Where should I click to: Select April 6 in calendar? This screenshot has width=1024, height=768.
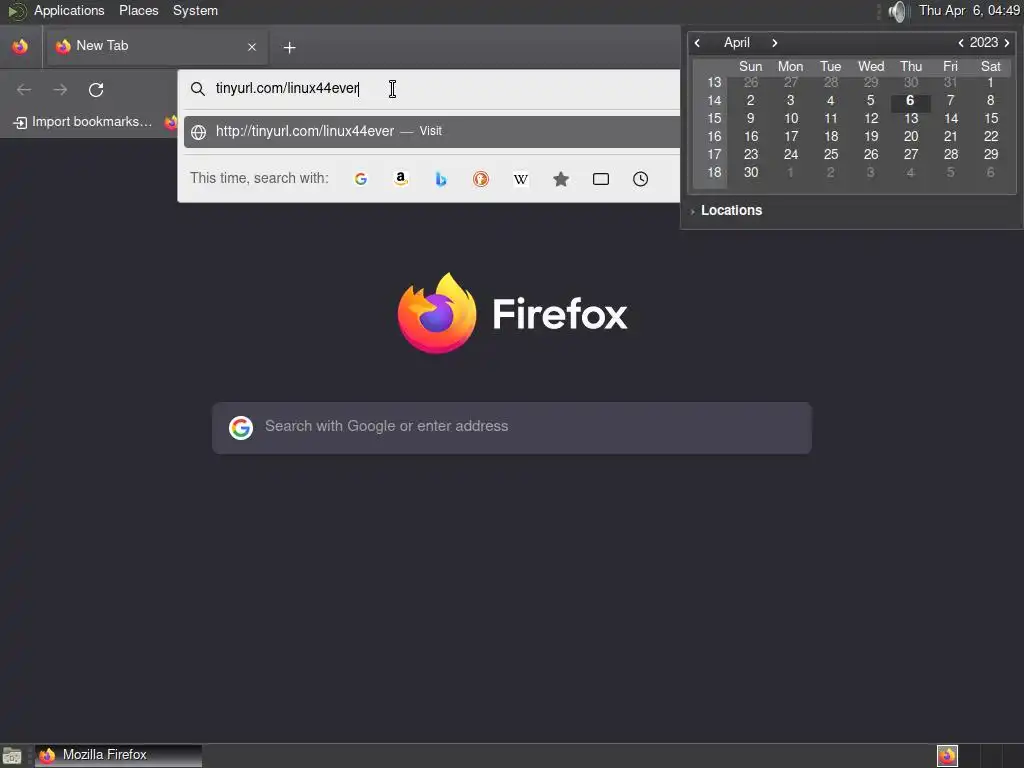(910, 101)
